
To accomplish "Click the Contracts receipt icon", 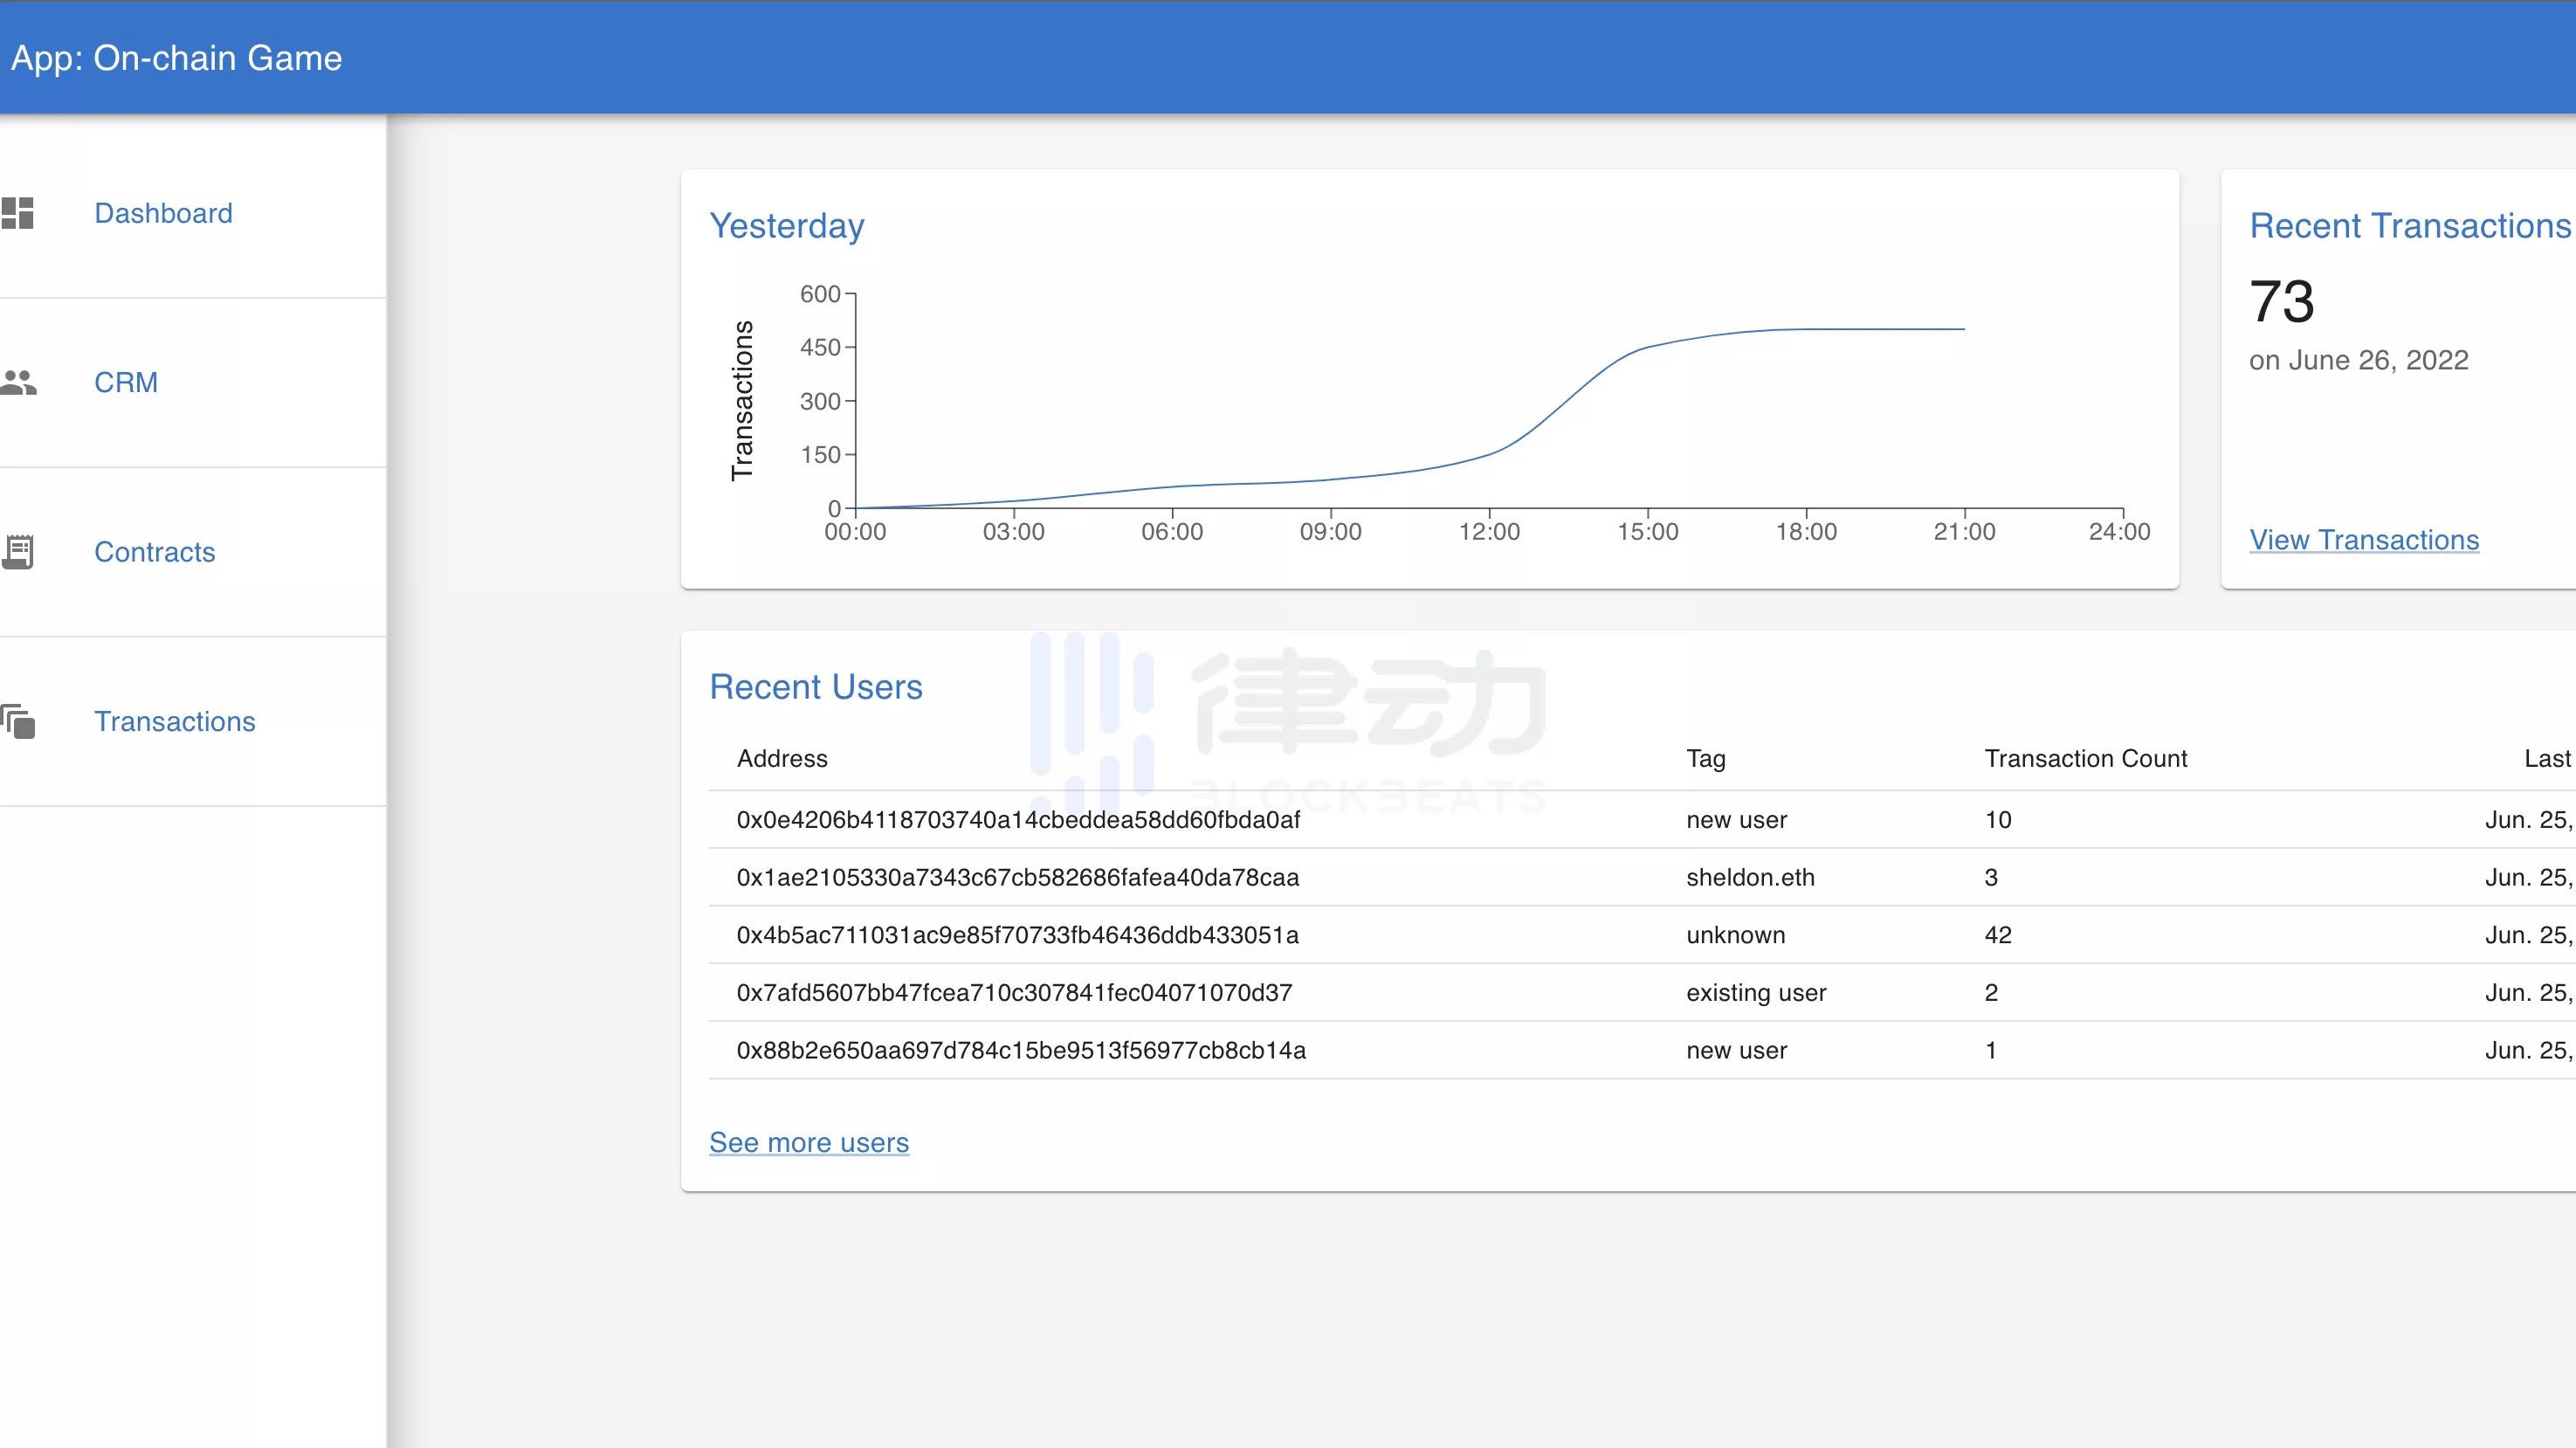I will tap(18, 551).
